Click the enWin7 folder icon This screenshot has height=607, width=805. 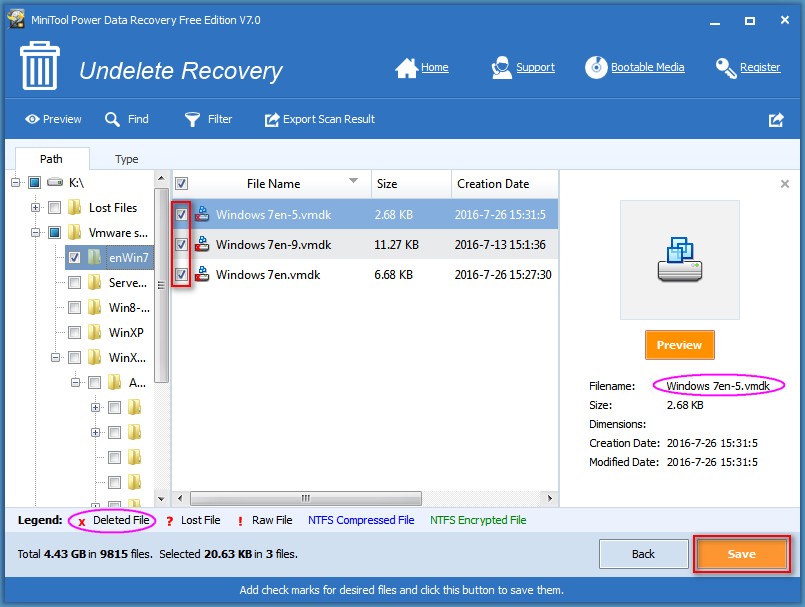click(x=94, y=257)
